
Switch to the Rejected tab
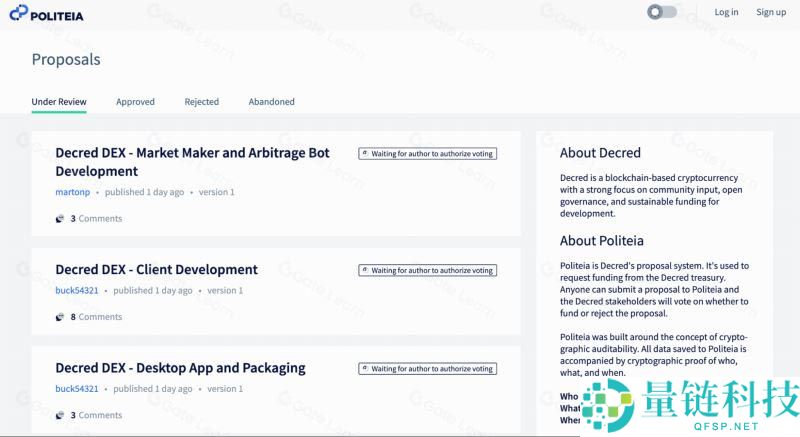click(202, 102)
